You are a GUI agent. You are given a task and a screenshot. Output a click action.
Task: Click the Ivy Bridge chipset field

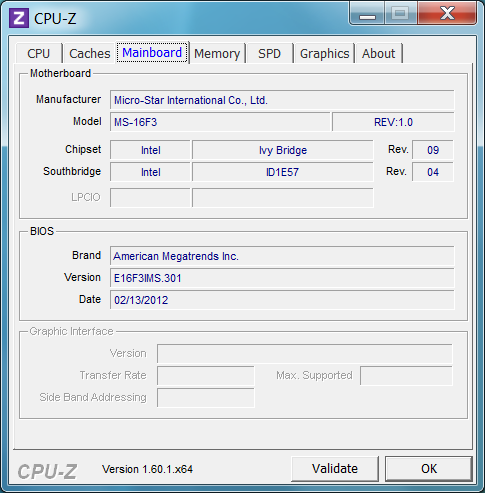[x=283, y=150]
